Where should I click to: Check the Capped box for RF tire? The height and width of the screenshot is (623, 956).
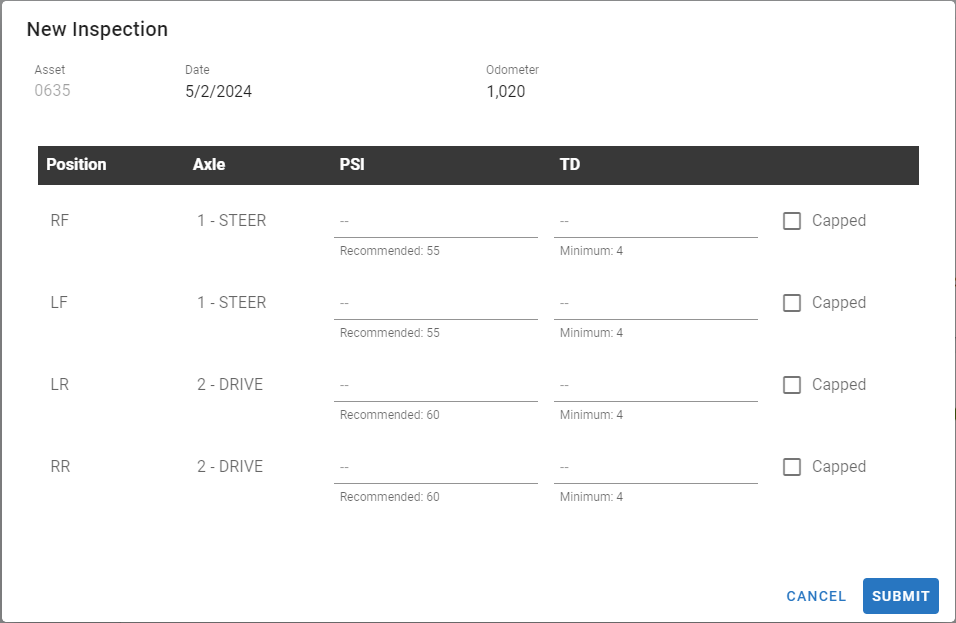(792, 221)
